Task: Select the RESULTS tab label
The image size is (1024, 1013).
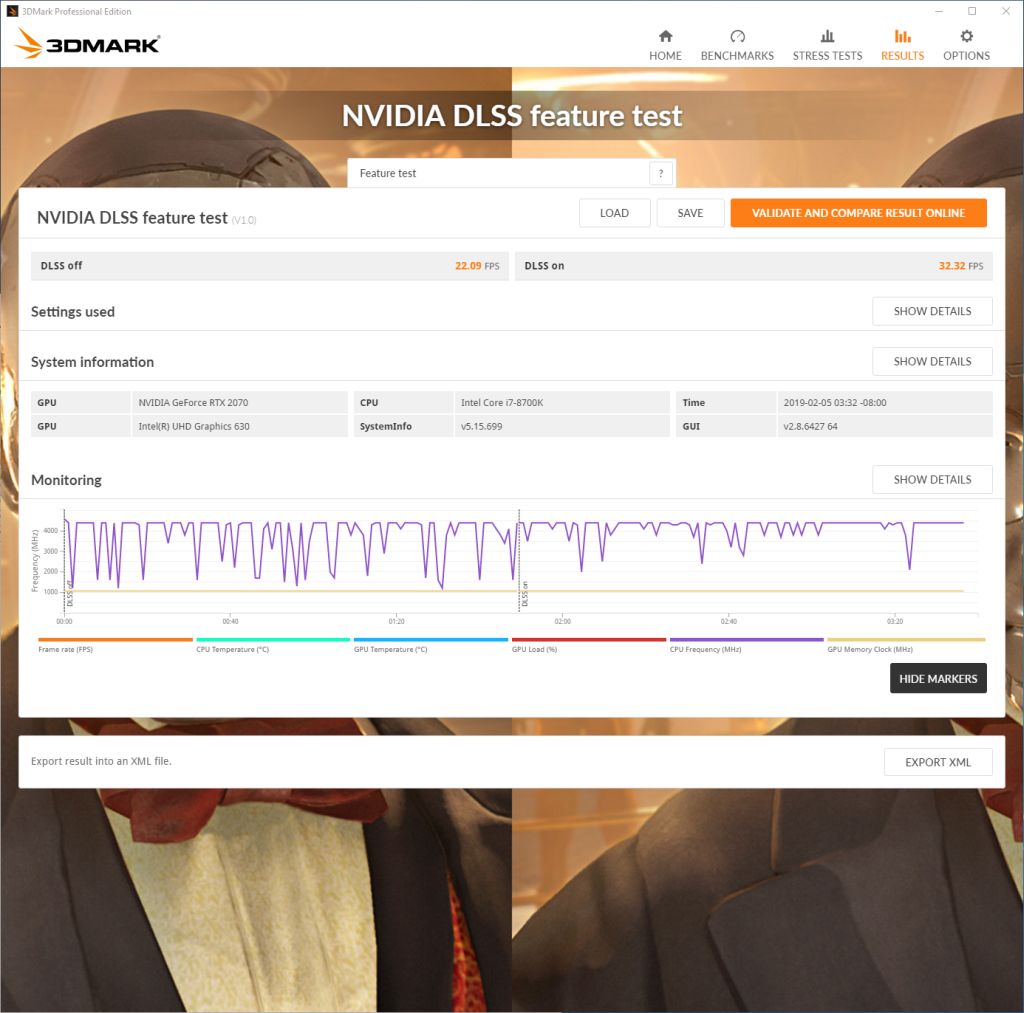Action: point(903,56)
